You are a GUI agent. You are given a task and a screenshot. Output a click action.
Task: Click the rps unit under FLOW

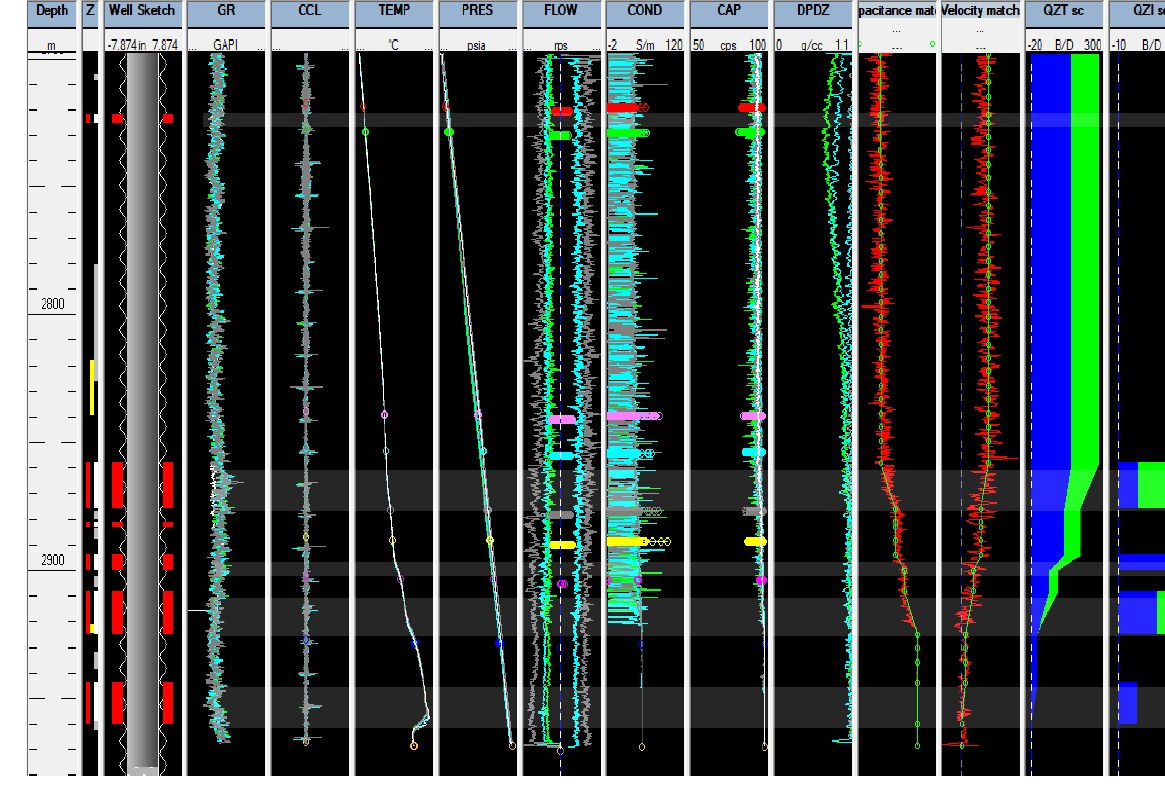[561, 45]
